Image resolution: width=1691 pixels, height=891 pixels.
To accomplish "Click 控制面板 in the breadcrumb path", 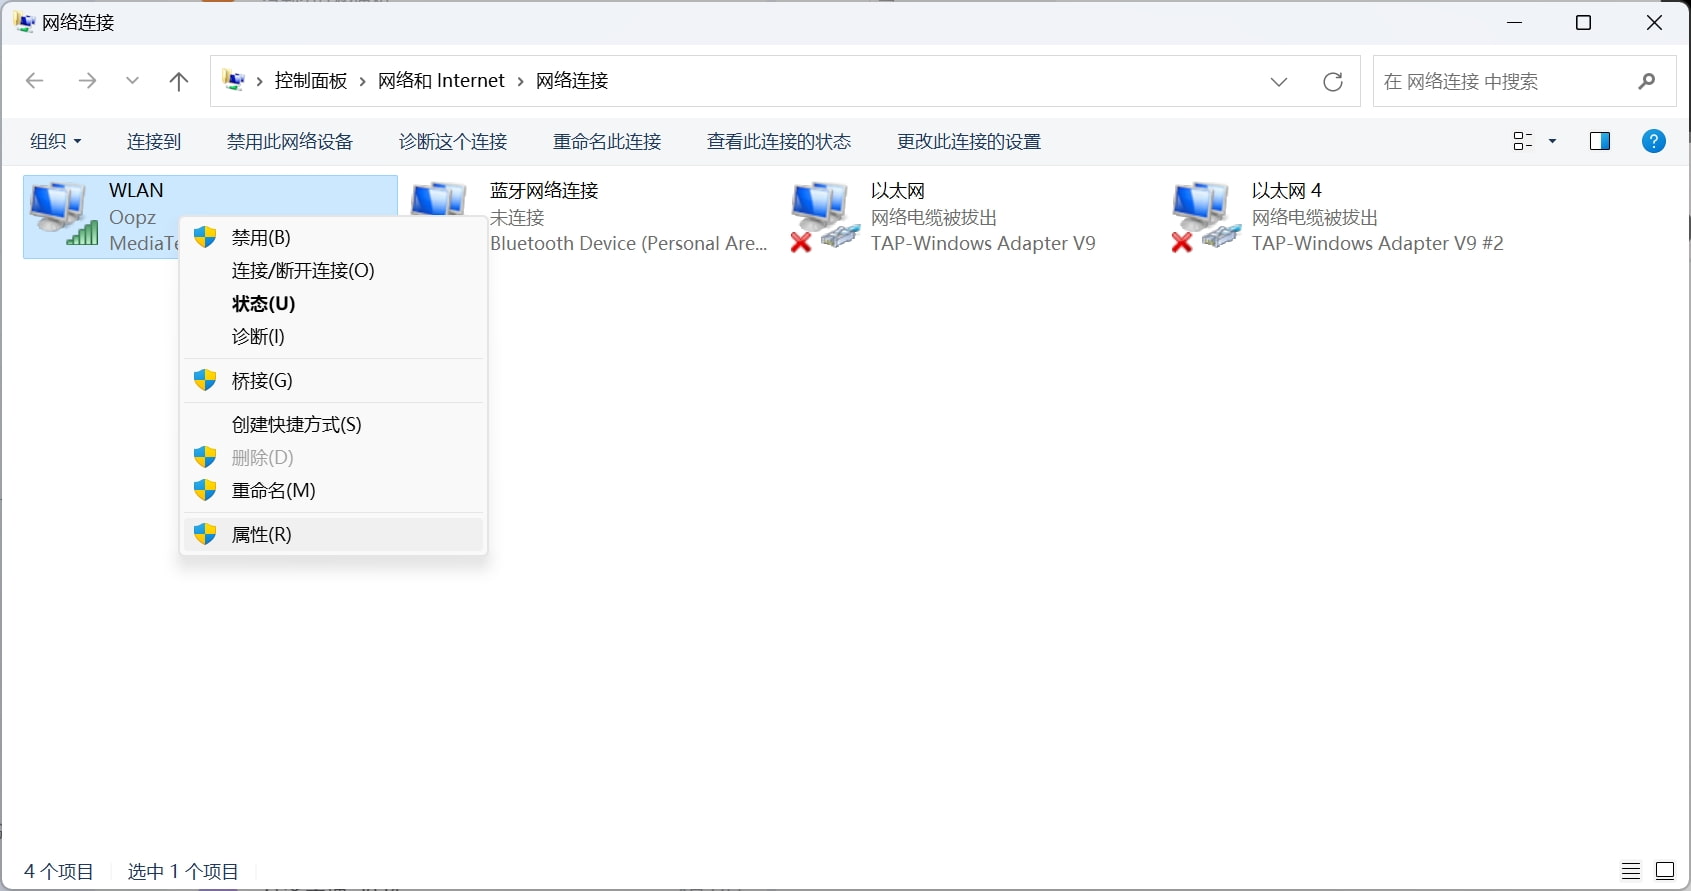I will 310,81.
